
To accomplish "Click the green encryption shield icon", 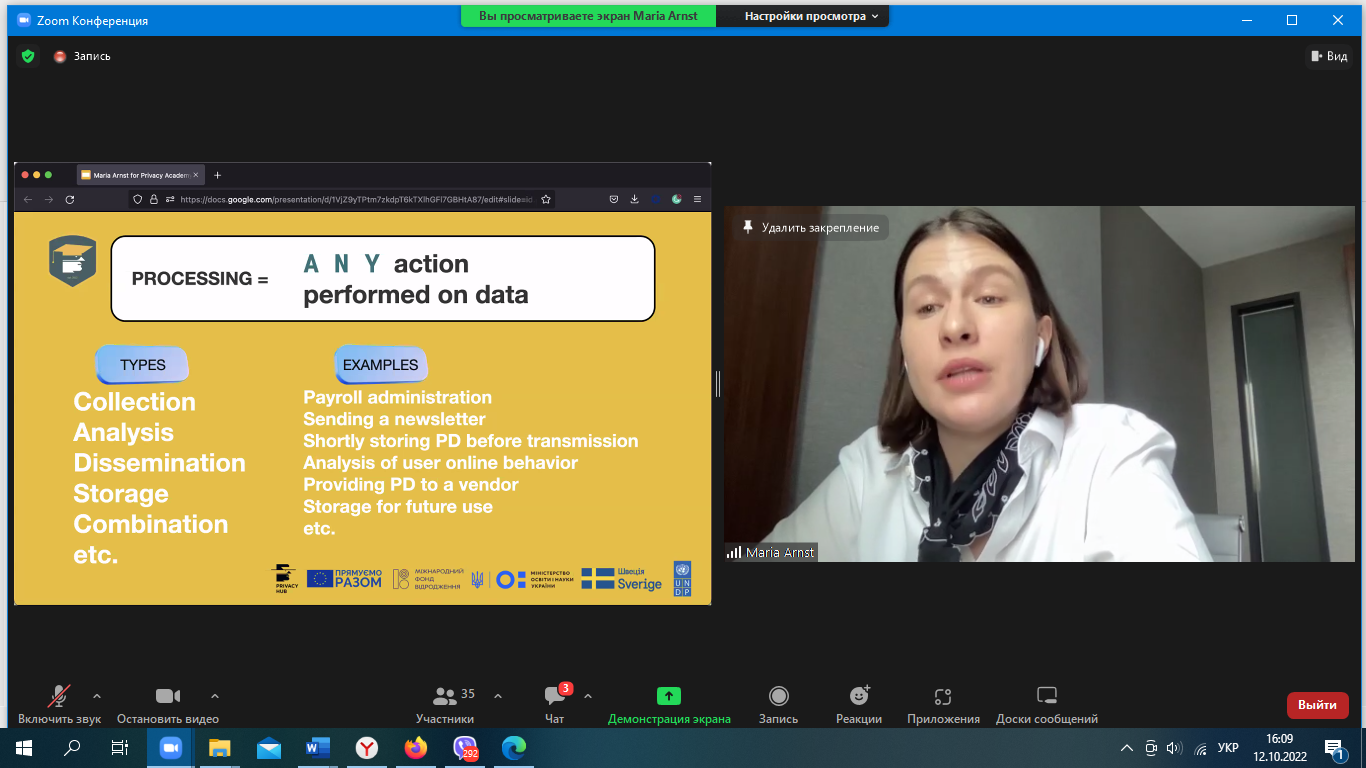I will click(28, 56).
